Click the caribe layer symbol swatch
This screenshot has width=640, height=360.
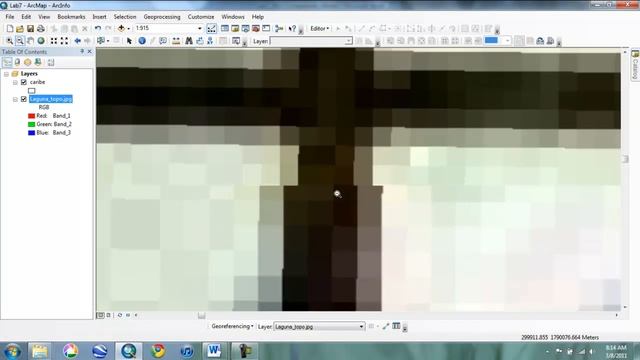tap(31, 91)
